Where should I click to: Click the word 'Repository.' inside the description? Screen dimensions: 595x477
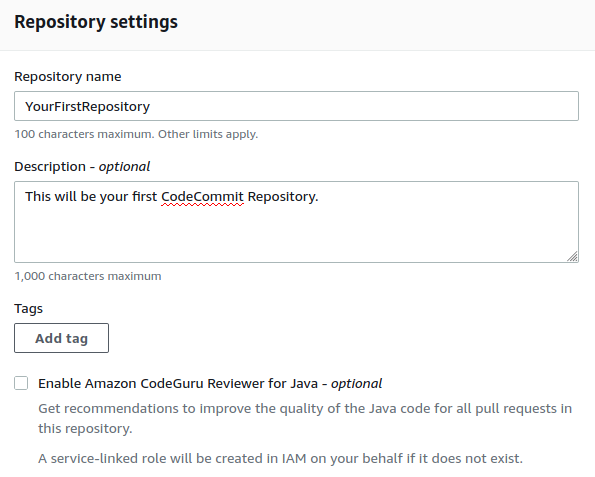[283, 197]
